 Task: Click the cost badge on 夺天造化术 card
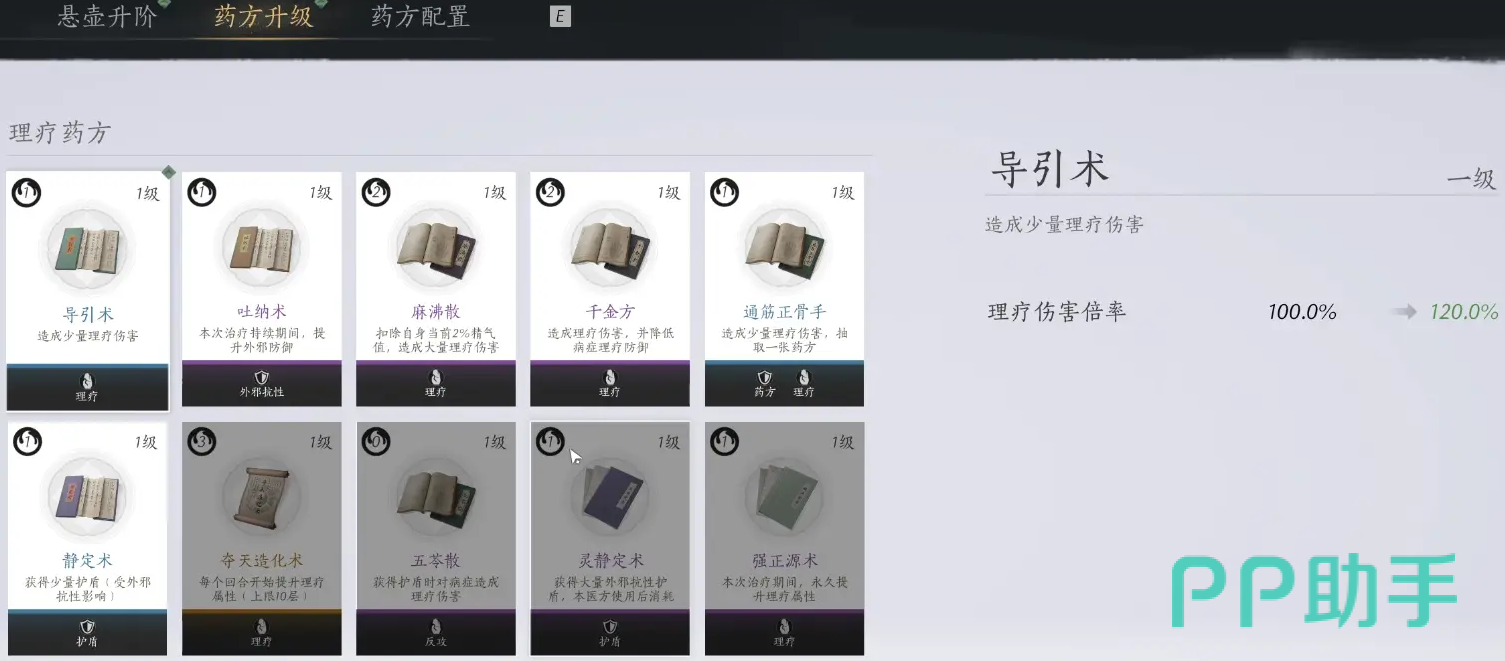coord(201,442)
